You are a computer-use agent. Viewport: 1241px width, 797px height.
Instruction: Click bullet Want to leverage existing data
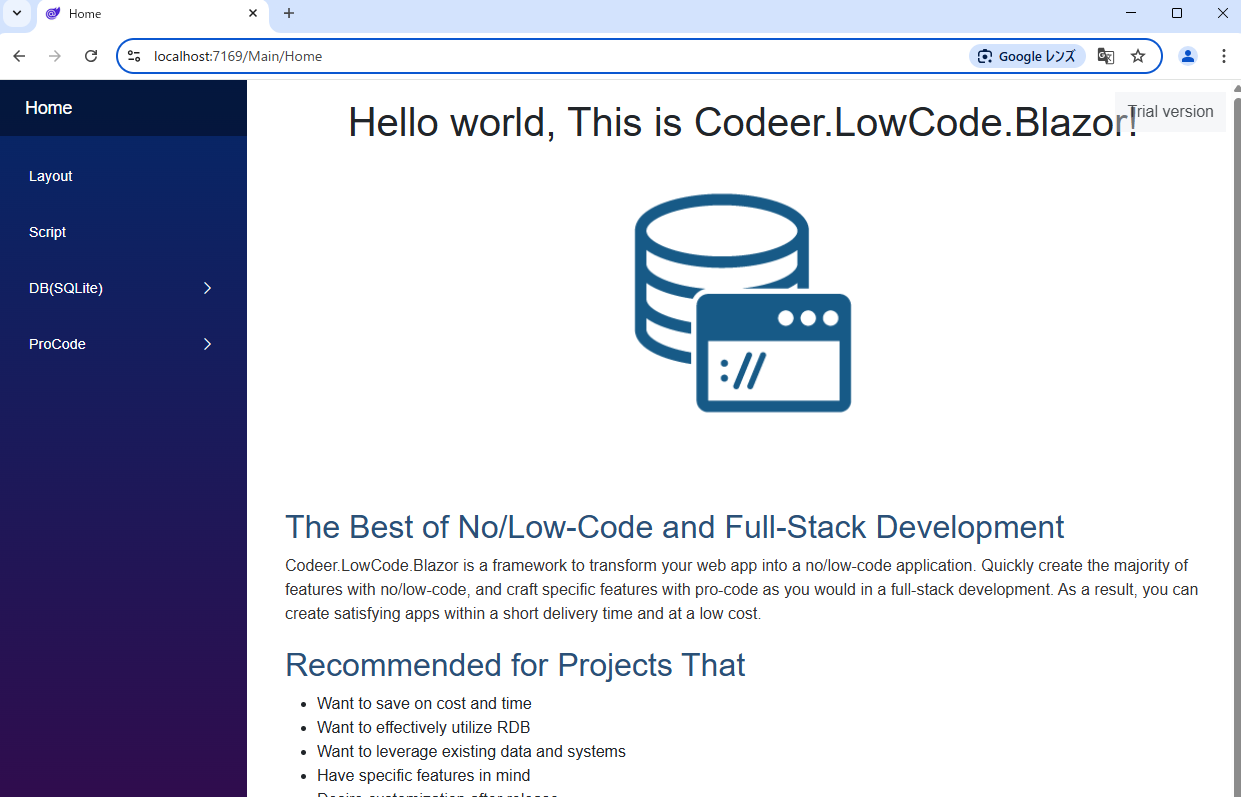pyautogui.click(x=471, y=751)
